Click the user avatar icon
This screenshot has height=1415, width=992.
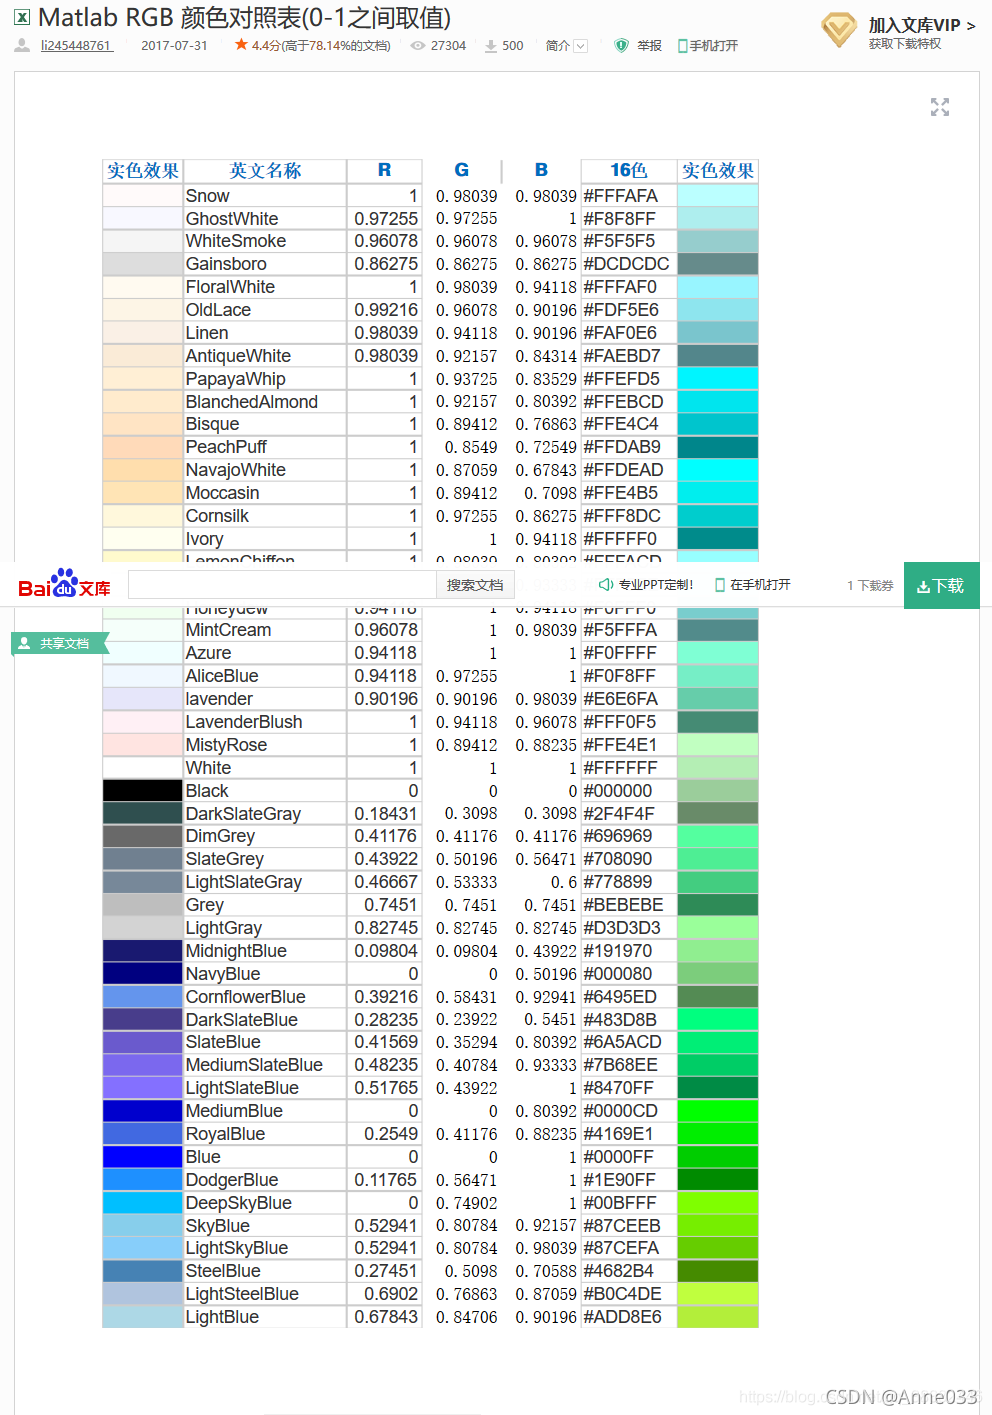22,45
